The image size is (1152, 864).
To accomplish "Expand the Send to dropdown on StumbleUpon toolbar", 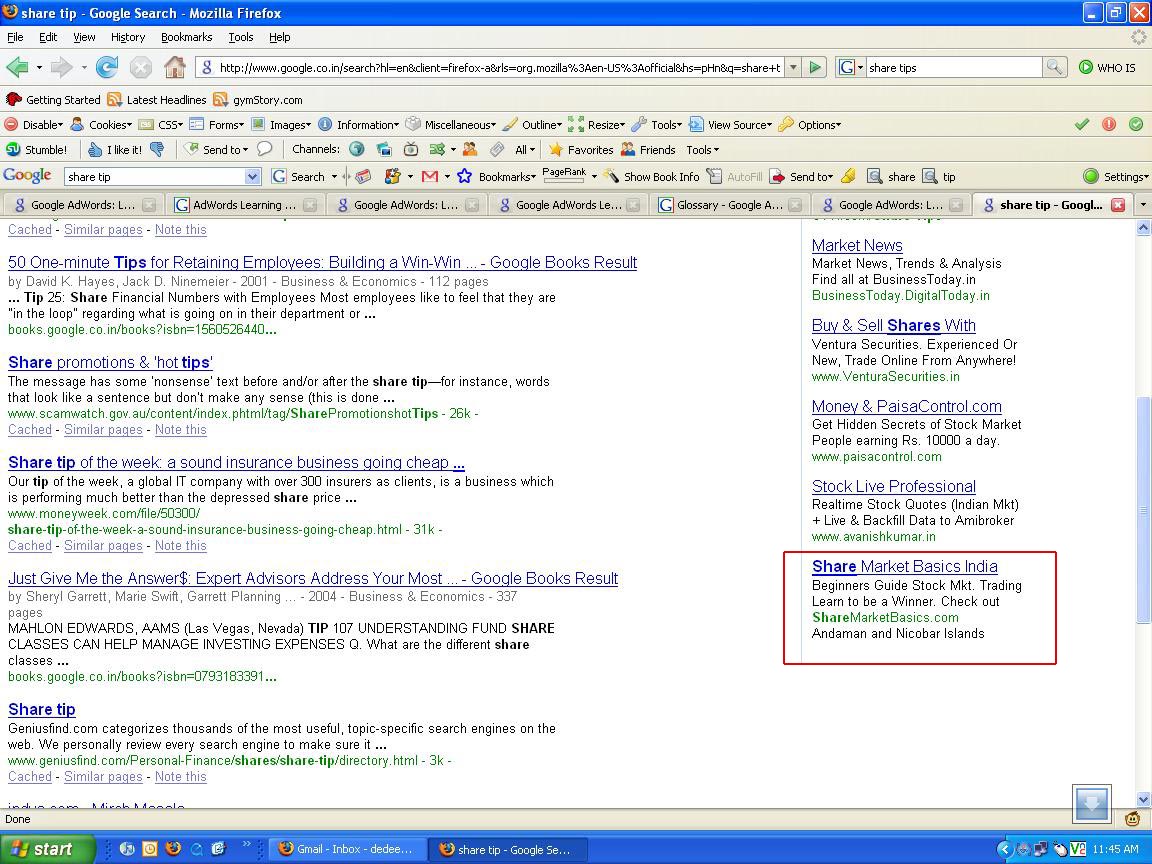I will point(245,149).
